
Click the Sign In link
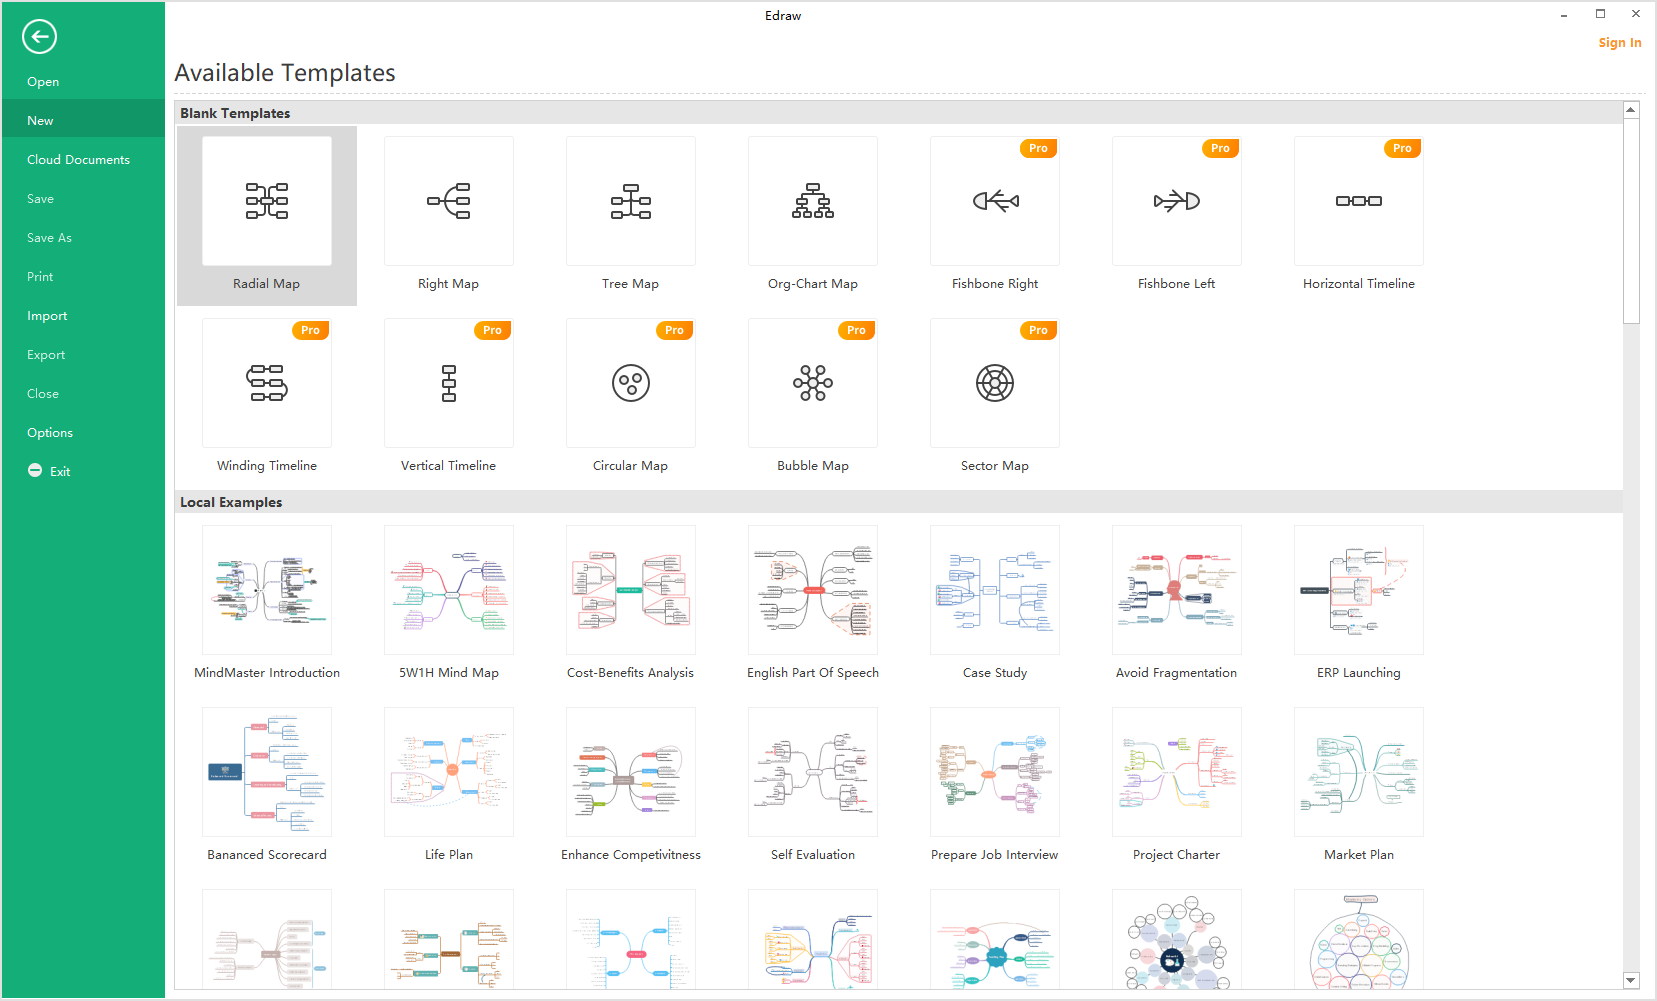coord(1619,43)
